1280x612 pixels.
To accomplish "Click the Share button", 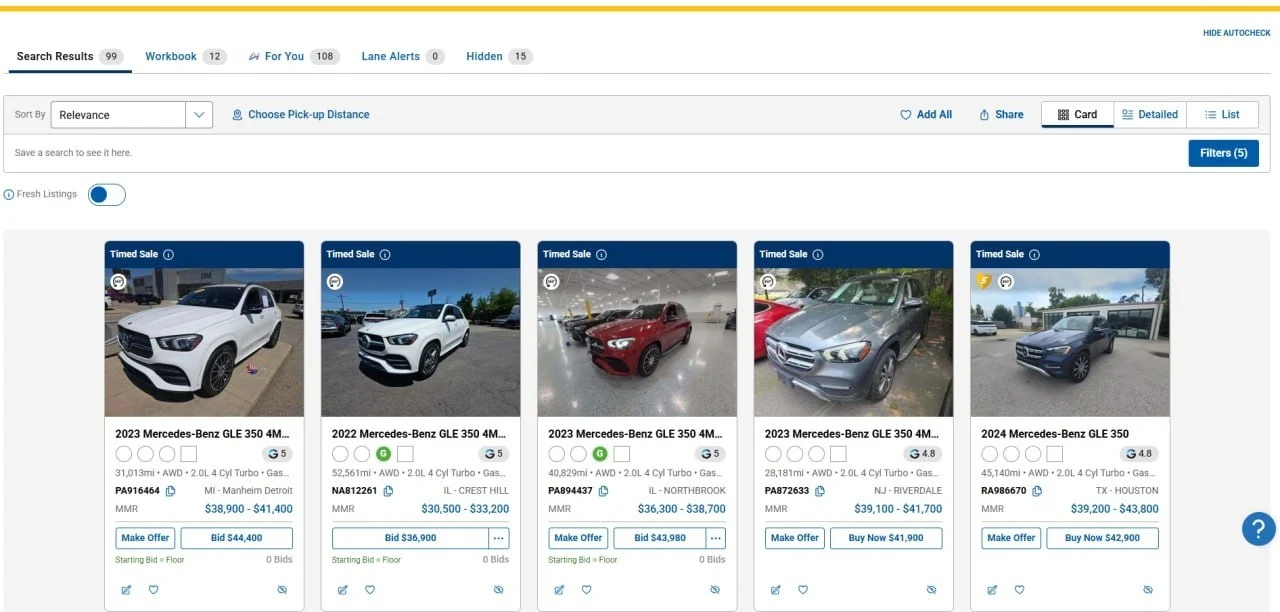I will coord(1001,115).
